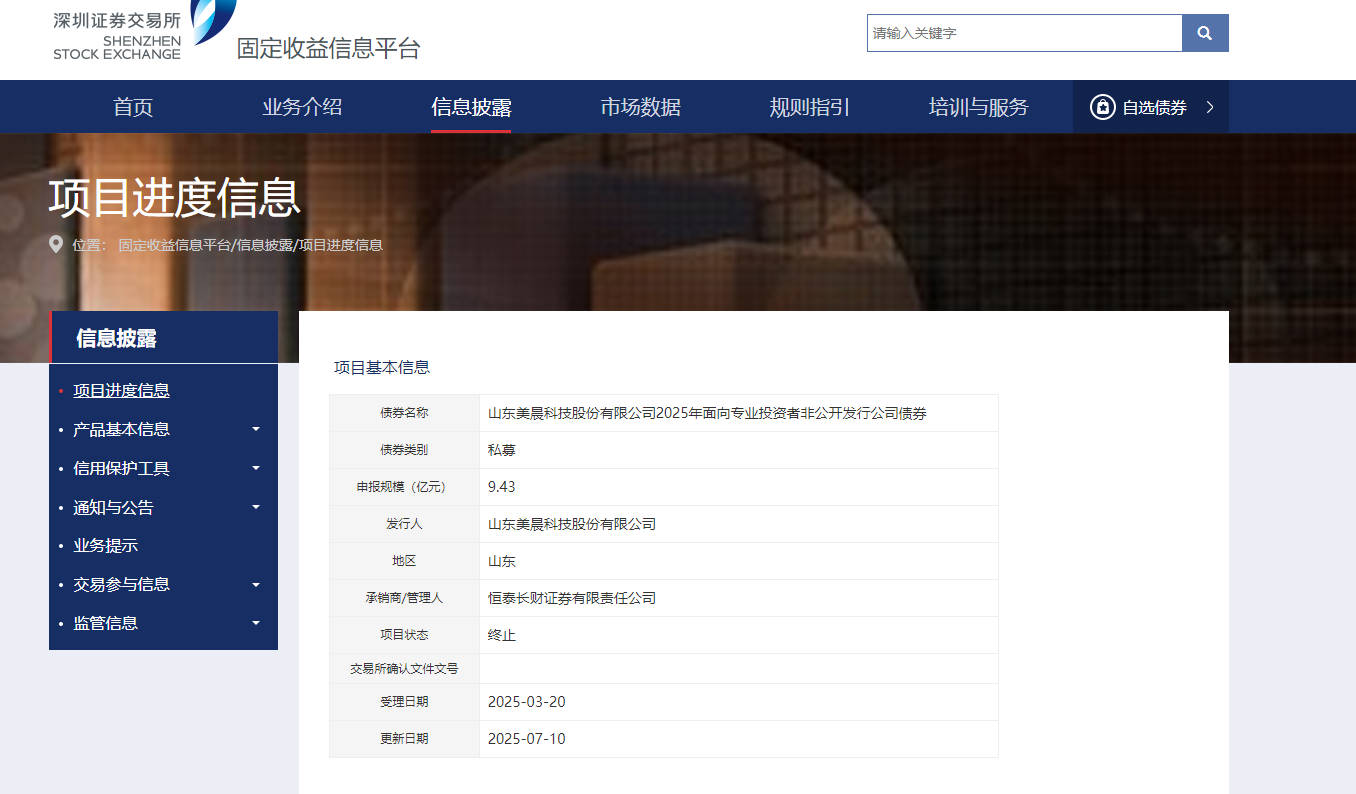Click the 受理日期 row label

coord(404,702)
